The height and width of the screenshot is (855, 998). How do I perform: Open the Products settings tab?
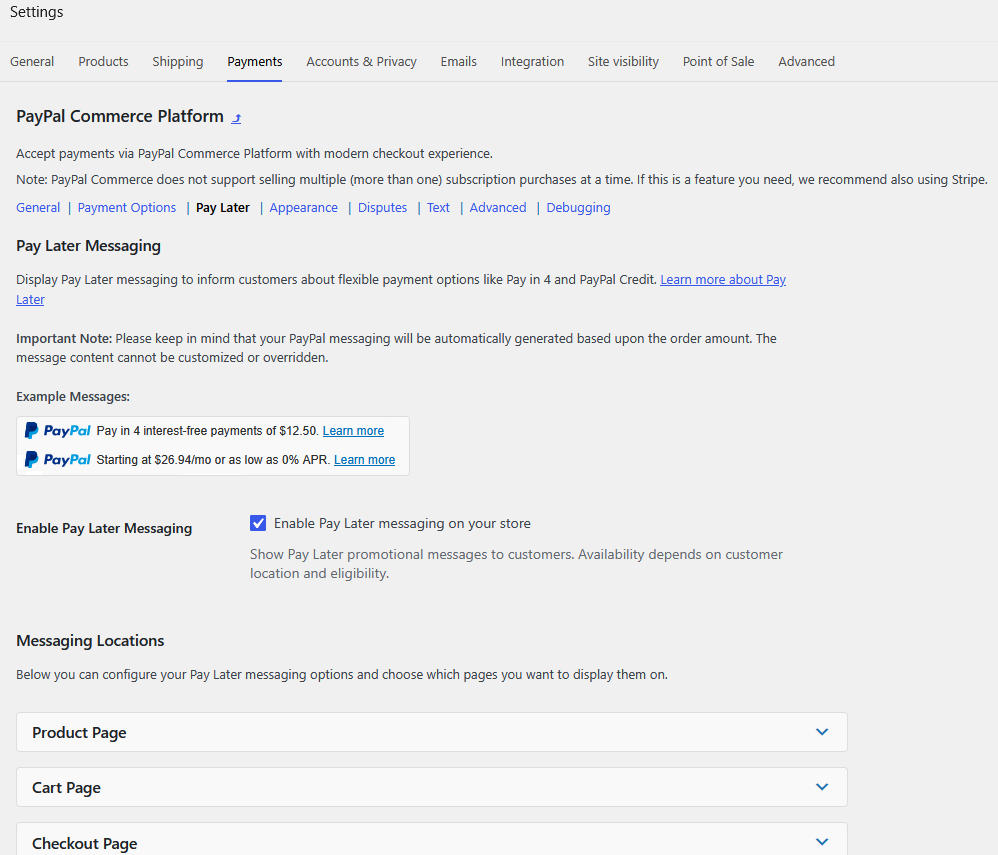point(103,62)
